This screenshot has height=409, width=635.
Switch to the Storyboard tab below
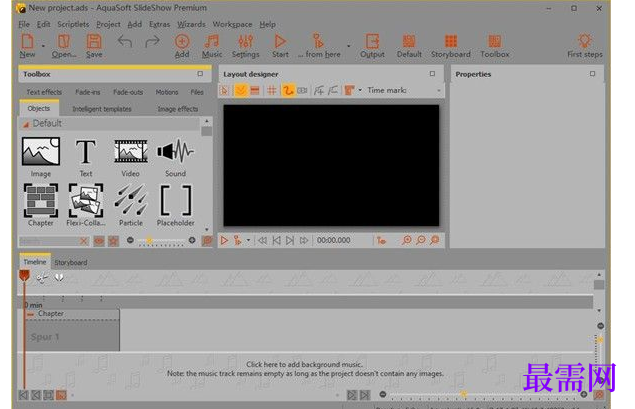tap(71, 262)
